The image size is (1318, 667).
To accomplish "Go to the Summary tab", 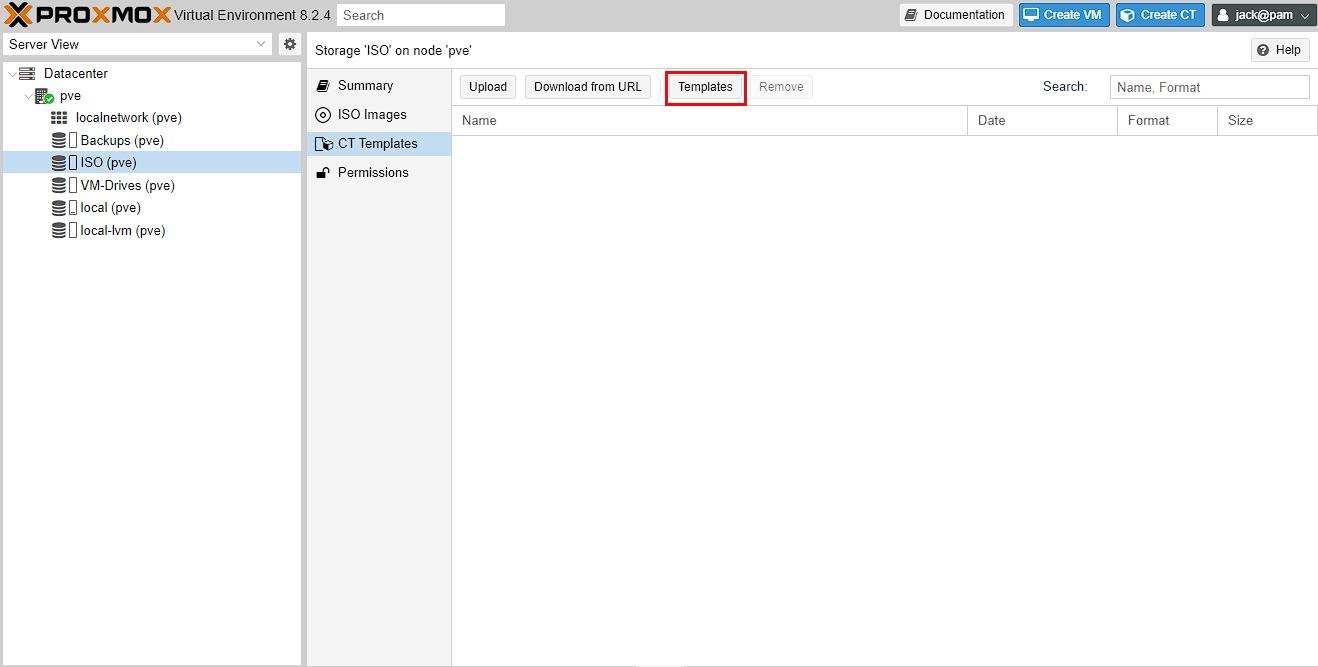I will [365, 86].
